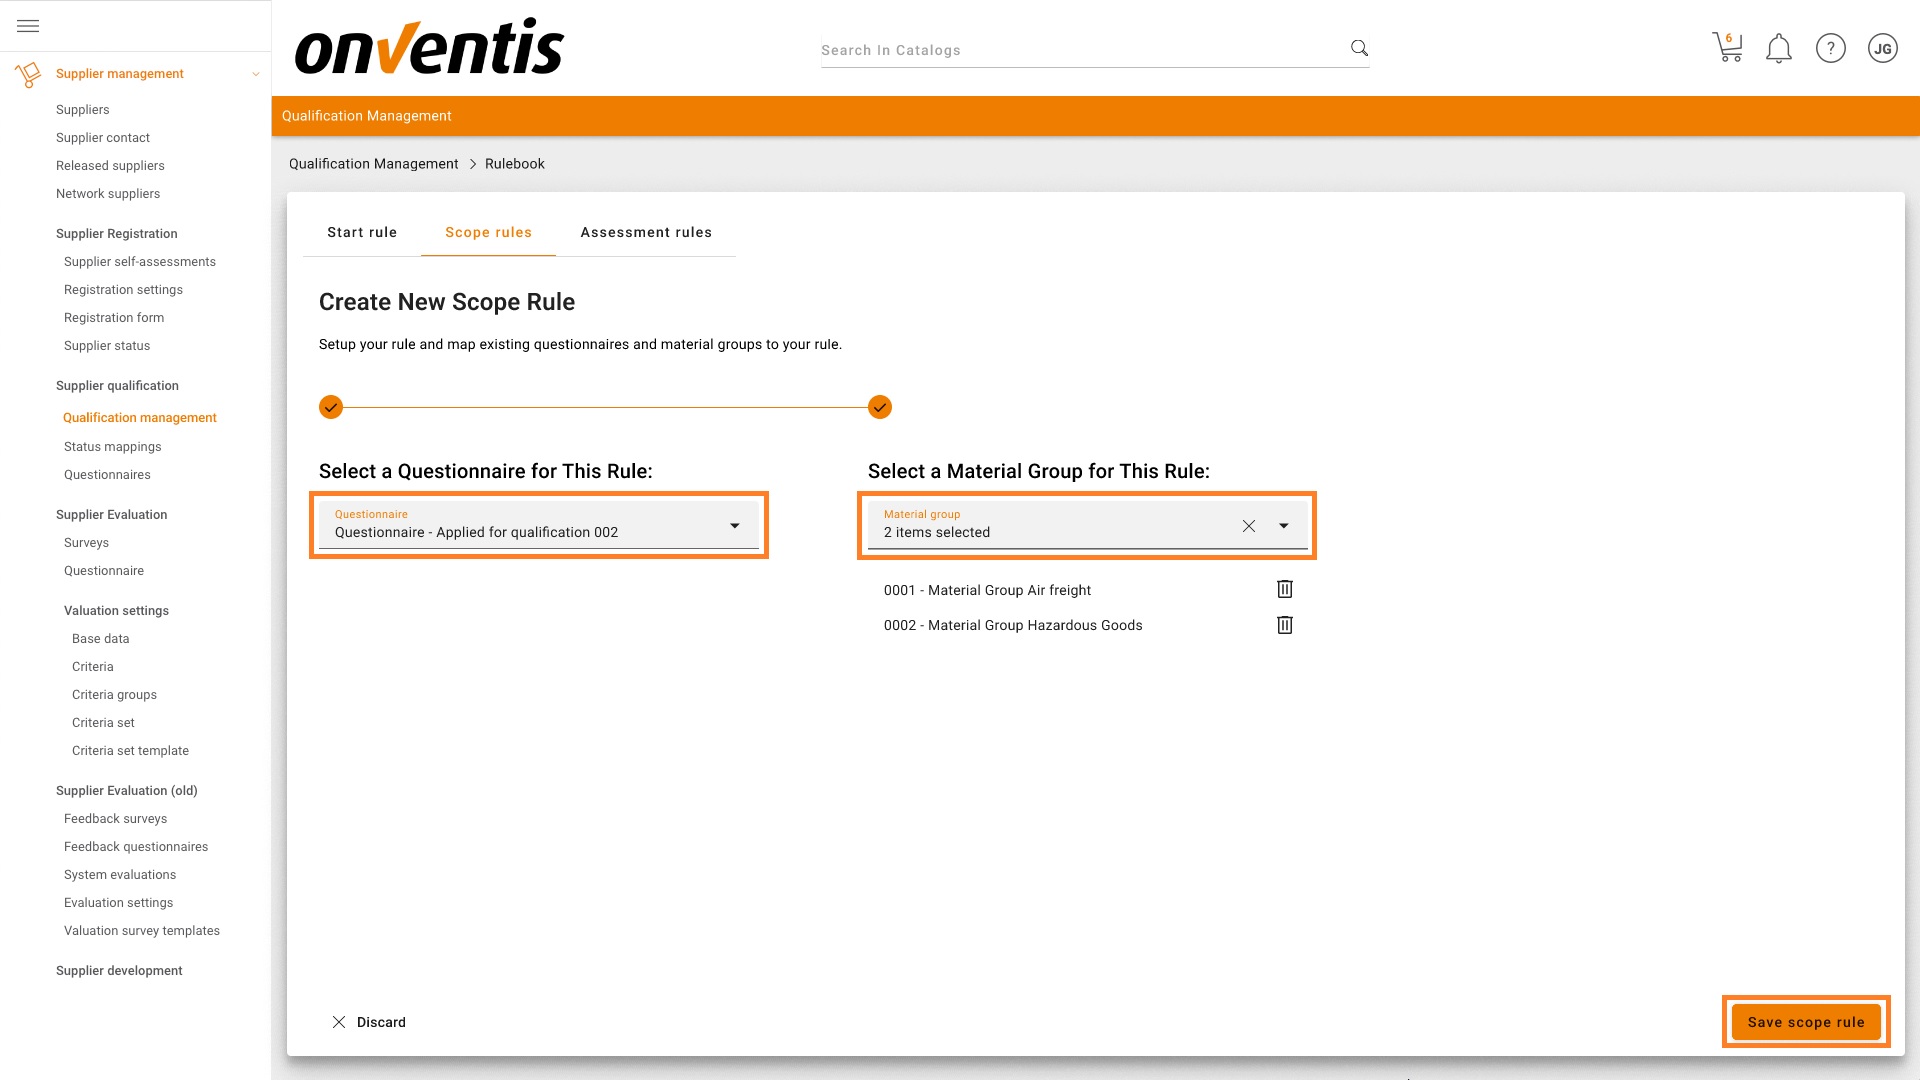Go to Qualification Management breadcrumb

point(373,164)
